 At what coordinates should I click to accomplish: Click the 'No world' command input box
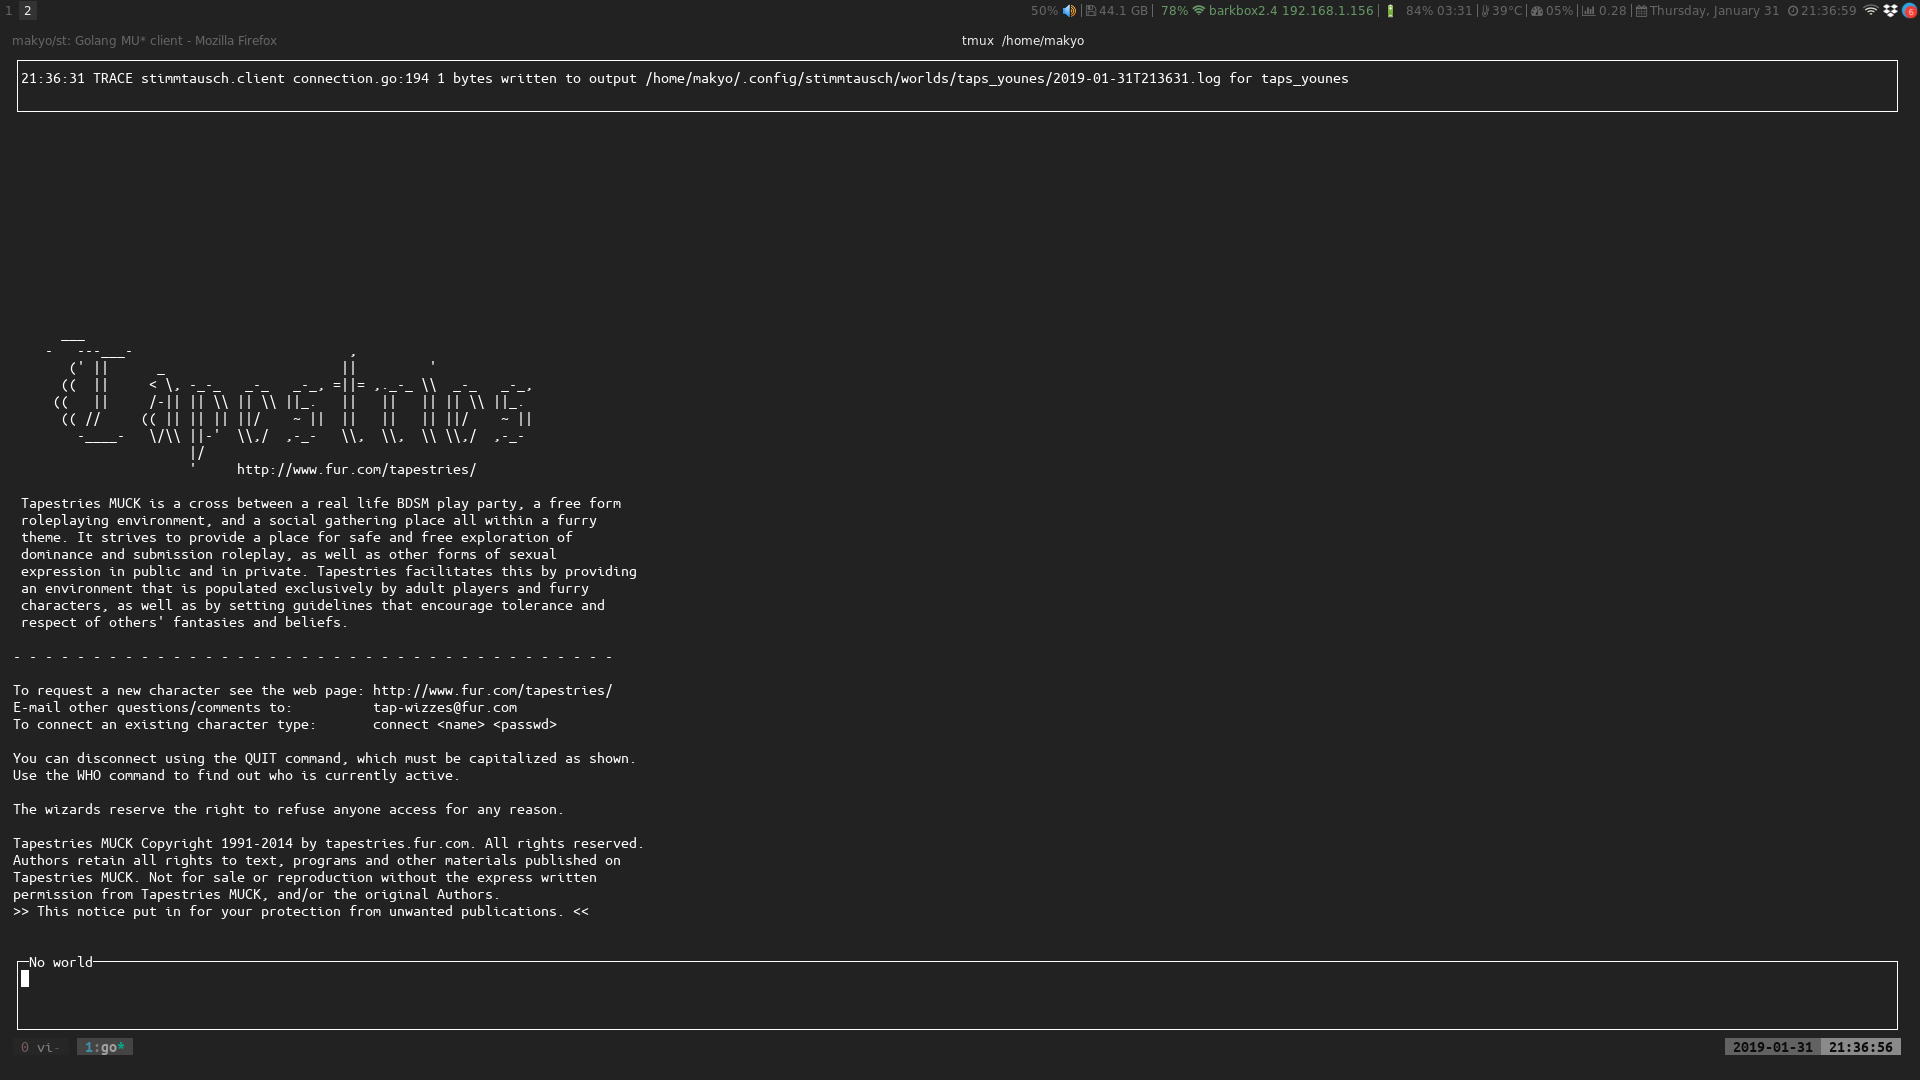coord(957,996)
